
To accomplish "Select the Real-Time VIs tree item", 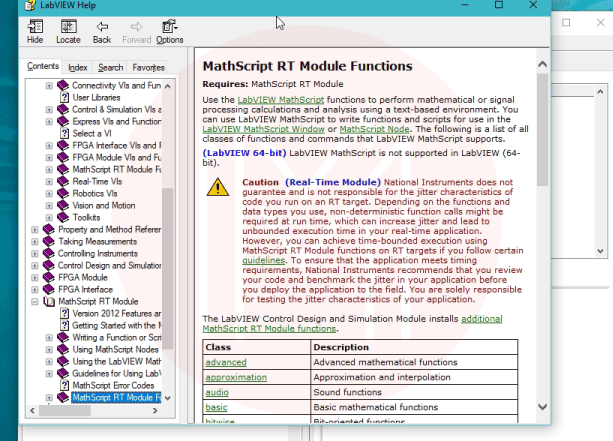I will [x=97, y=182].
